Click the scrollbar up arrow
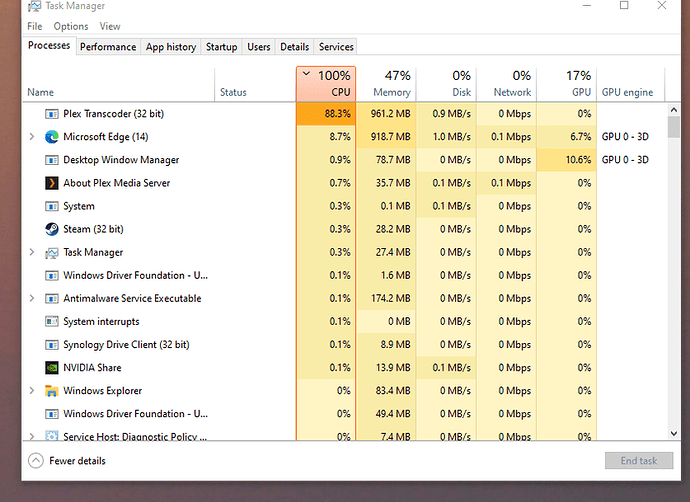Image resolution: width=690 pixels, height=502 pixels. coord(674,109)
